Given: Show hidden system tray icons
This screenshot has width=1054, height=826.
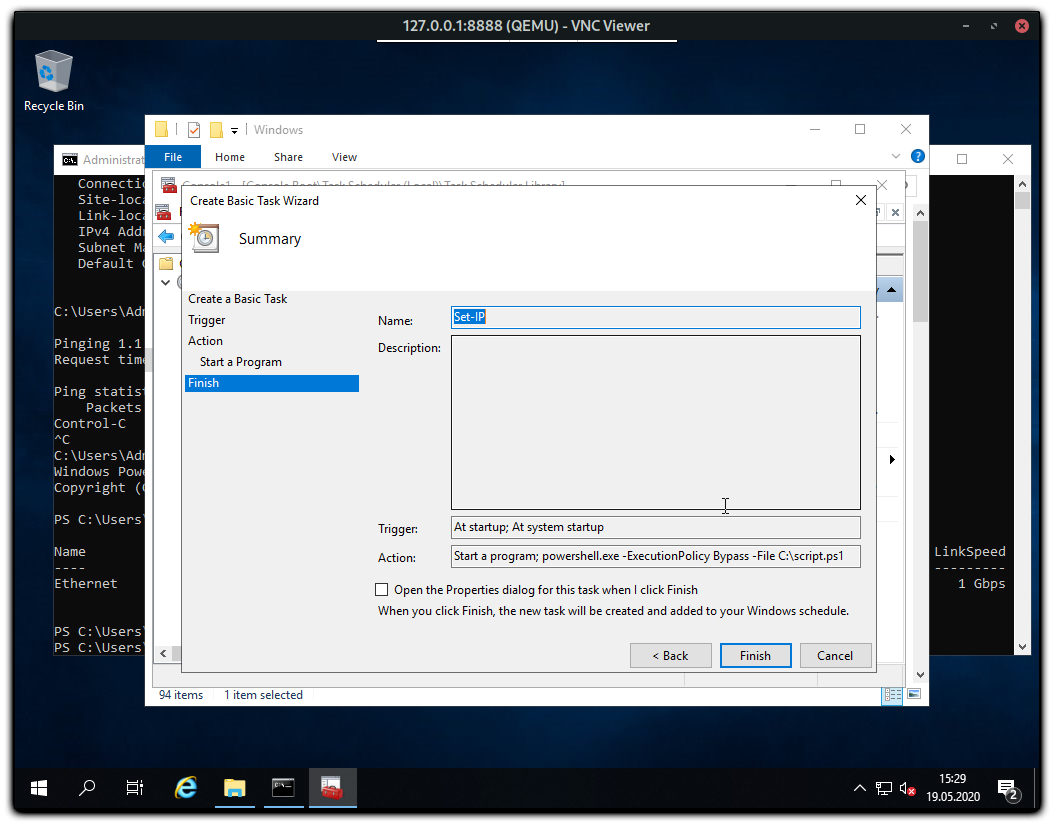Looking at the screenshot, I should tap(859, 789).
